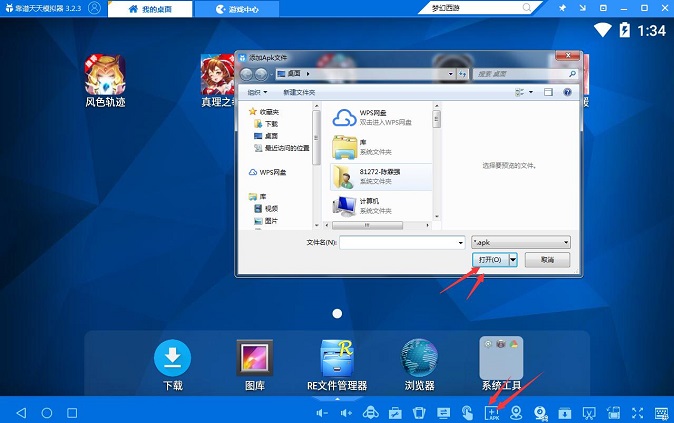
Task: Click the 取消 button
Action: pos(547,260)
